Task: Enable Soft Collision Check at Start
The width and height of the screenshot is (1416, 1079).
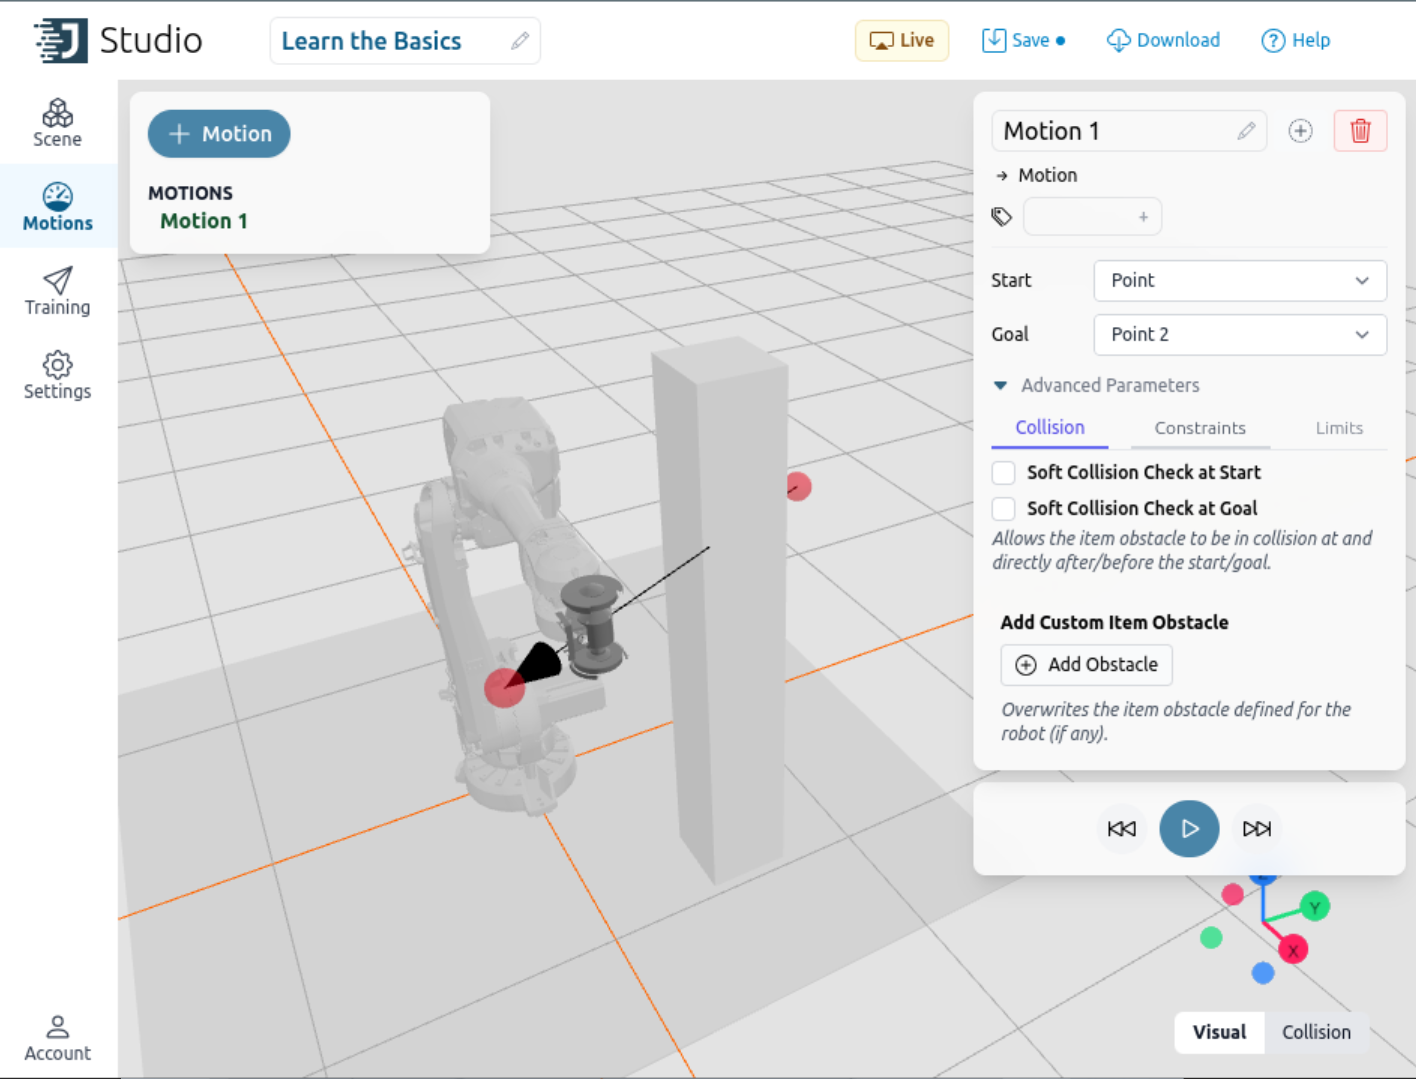Action: click(x=1004, y=472)
